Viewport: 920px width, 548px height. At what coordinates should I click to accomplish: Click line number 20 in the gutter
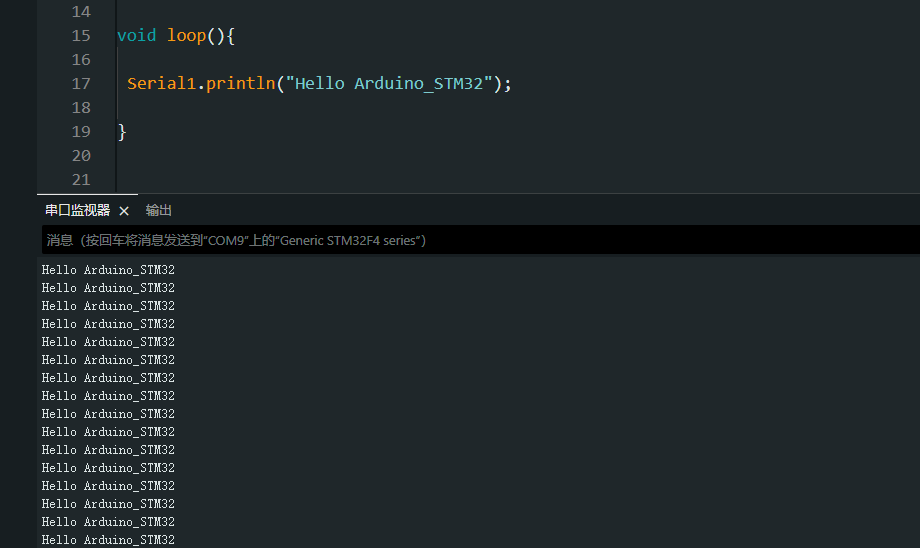click(x=81, y=156)
